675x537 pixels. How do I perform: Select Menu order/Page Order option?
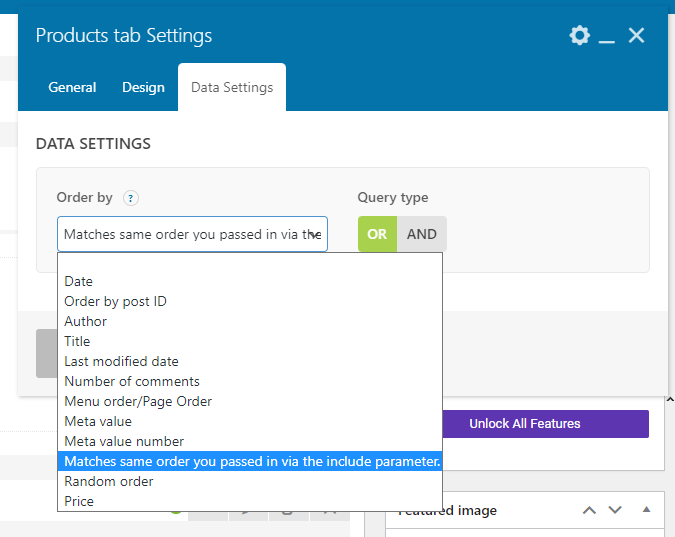138,401
